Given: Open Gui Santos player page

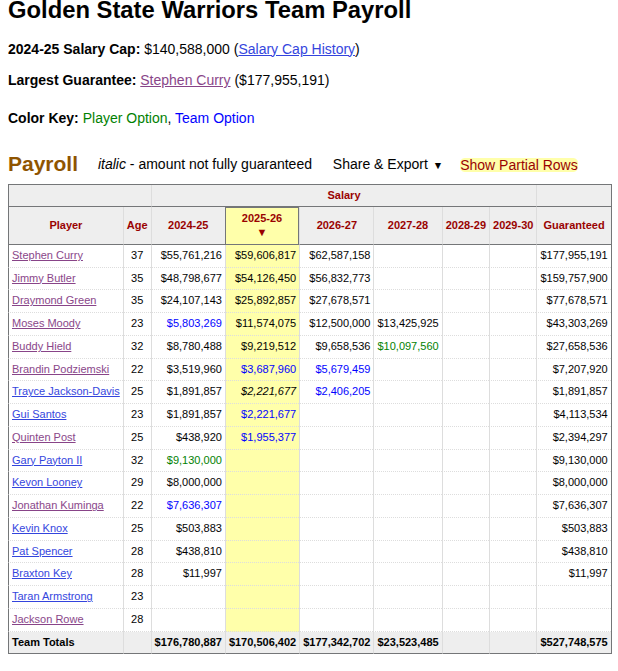Looking at the screenshot, I should click(x=39, y=414).
